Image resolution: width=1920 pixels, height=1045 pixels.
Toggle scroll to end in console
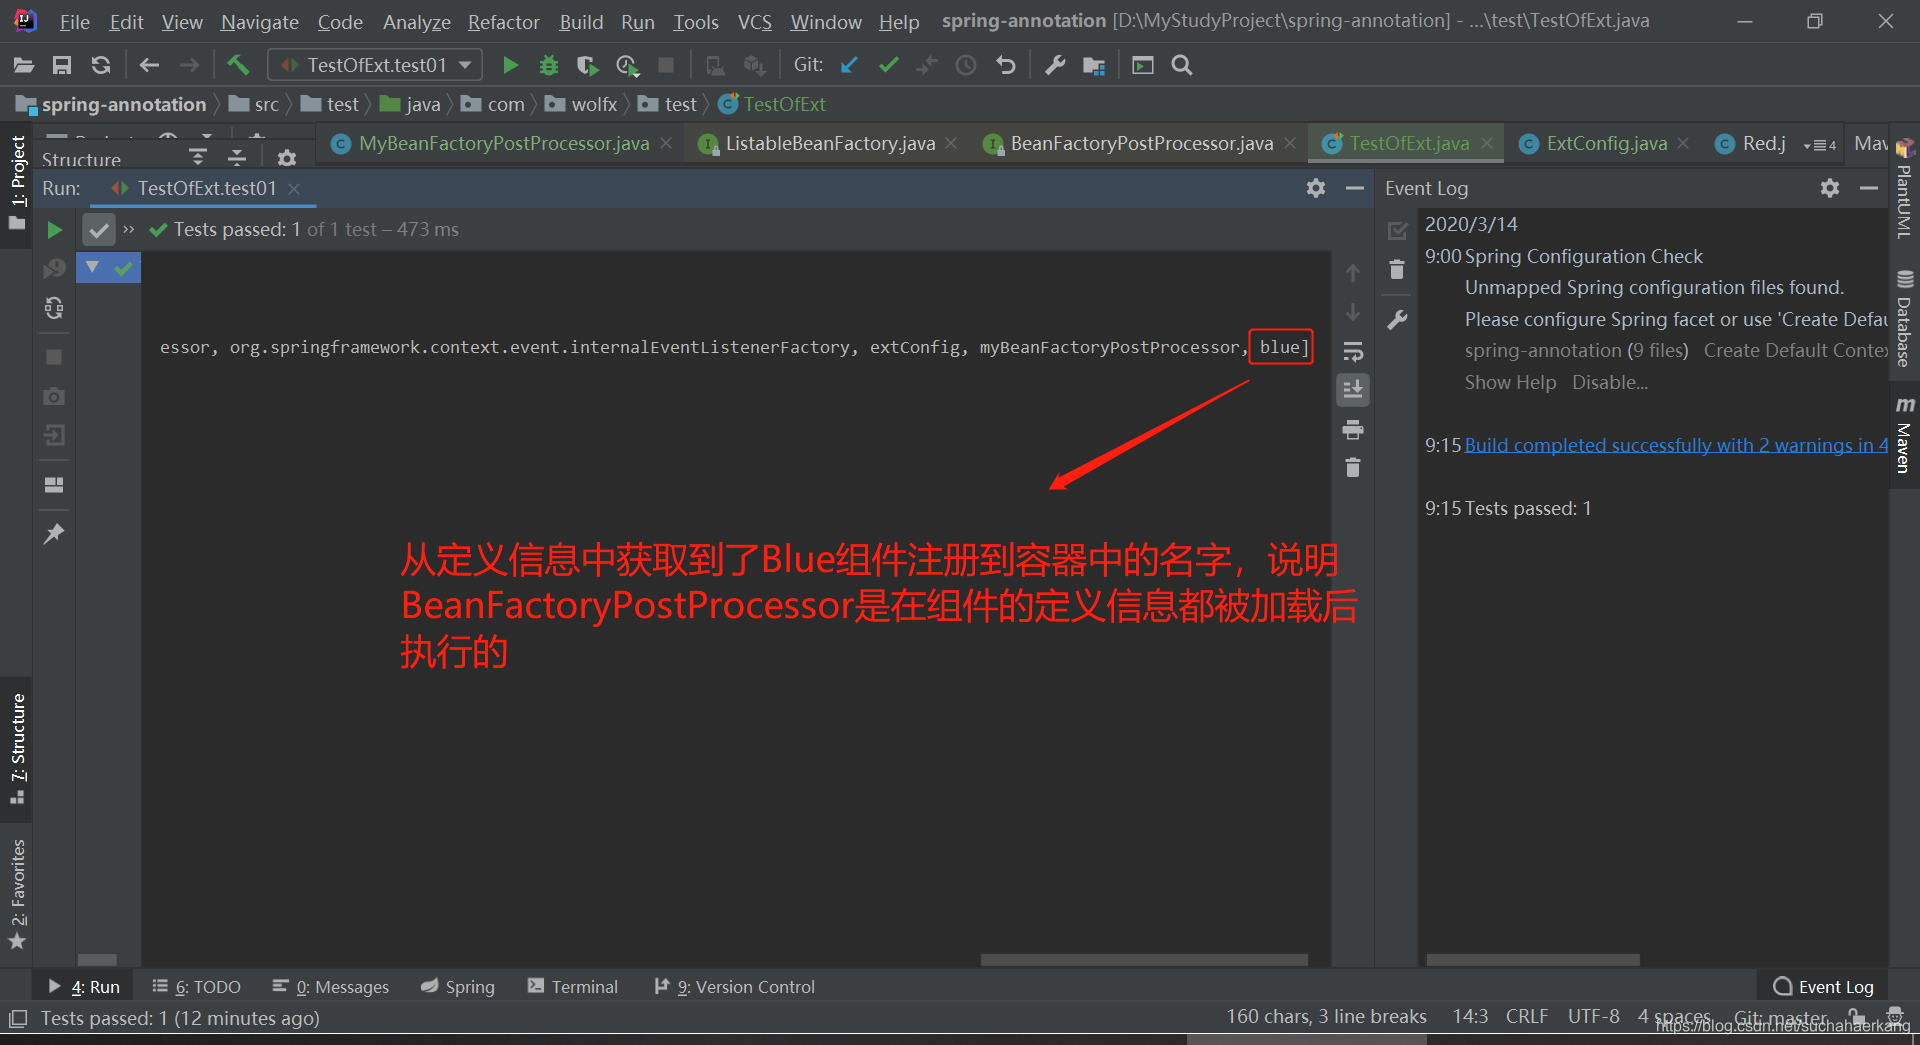pyautogui.click(x=1353, y=390)
